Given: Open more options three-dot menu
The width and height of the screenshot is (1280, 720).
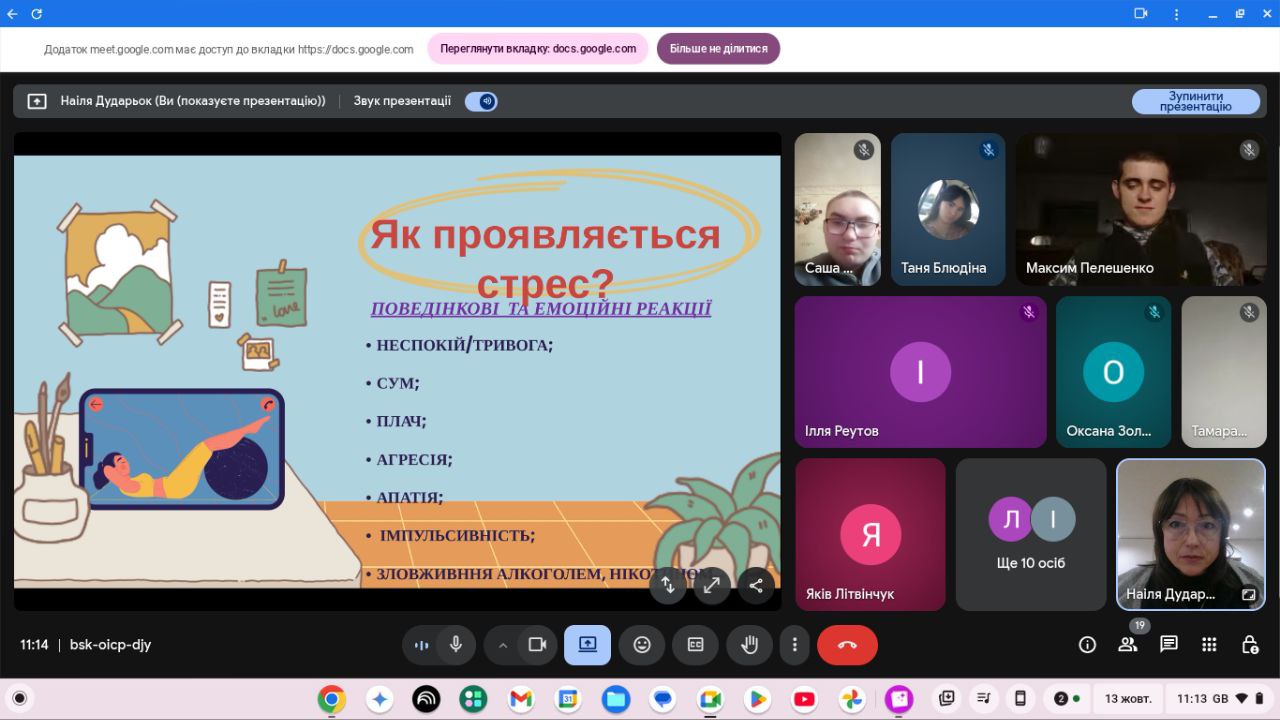Looking at the screenshot, I should coord(794,645).
